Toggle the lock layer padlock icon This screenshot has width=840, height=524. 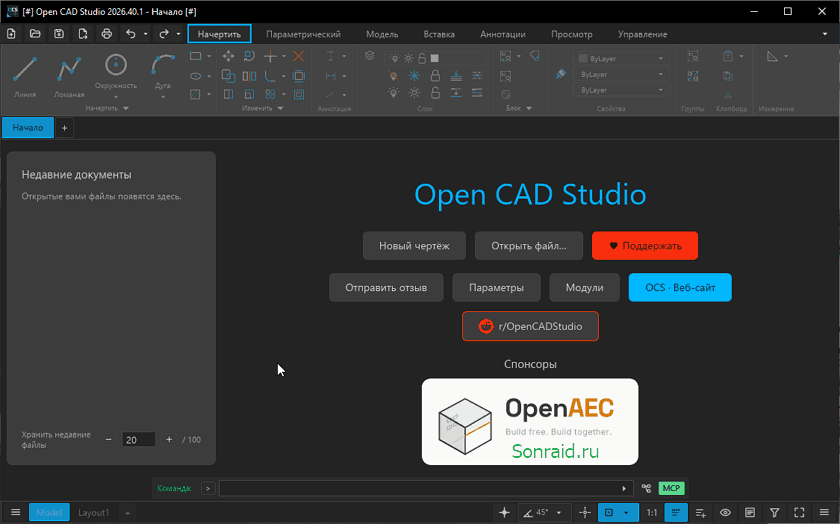pyautogui.click(x=435, y=76)
